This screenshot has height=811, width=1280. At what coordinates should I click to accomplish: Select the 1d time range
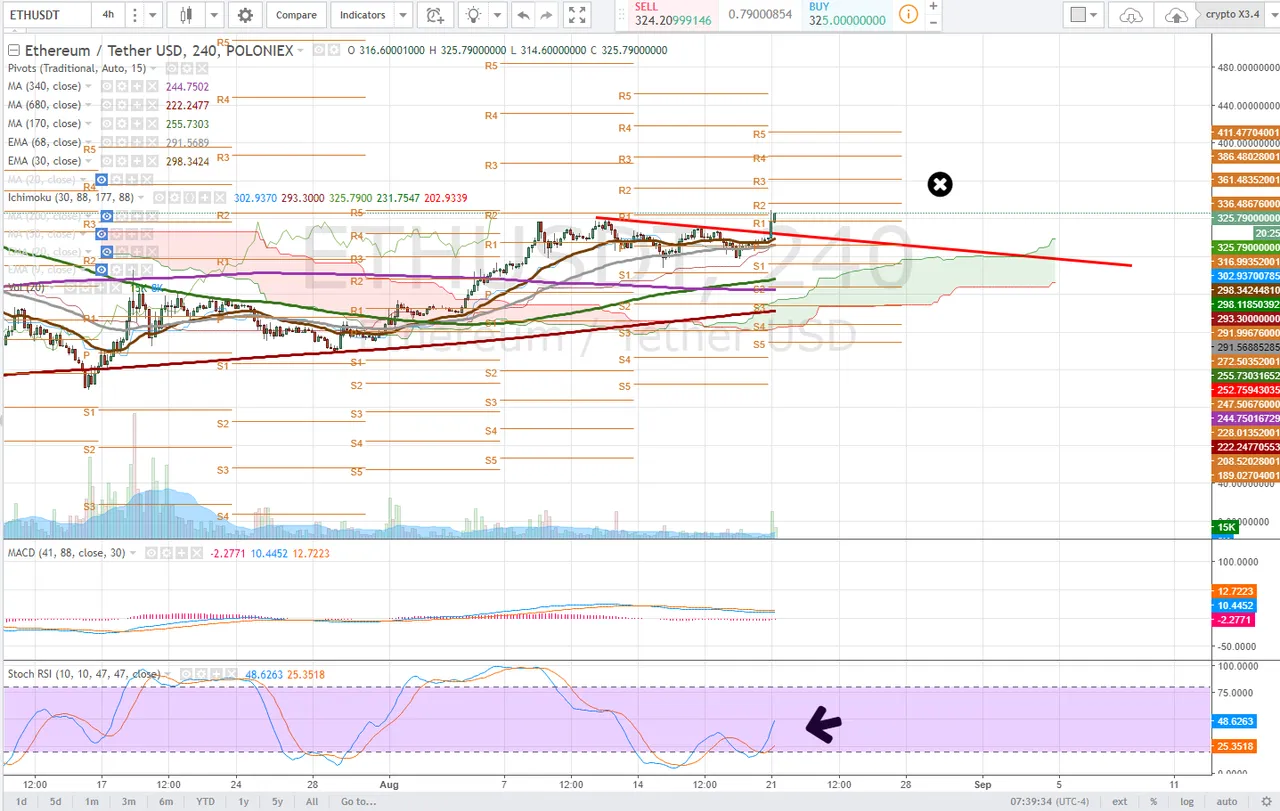click(21, 801)
